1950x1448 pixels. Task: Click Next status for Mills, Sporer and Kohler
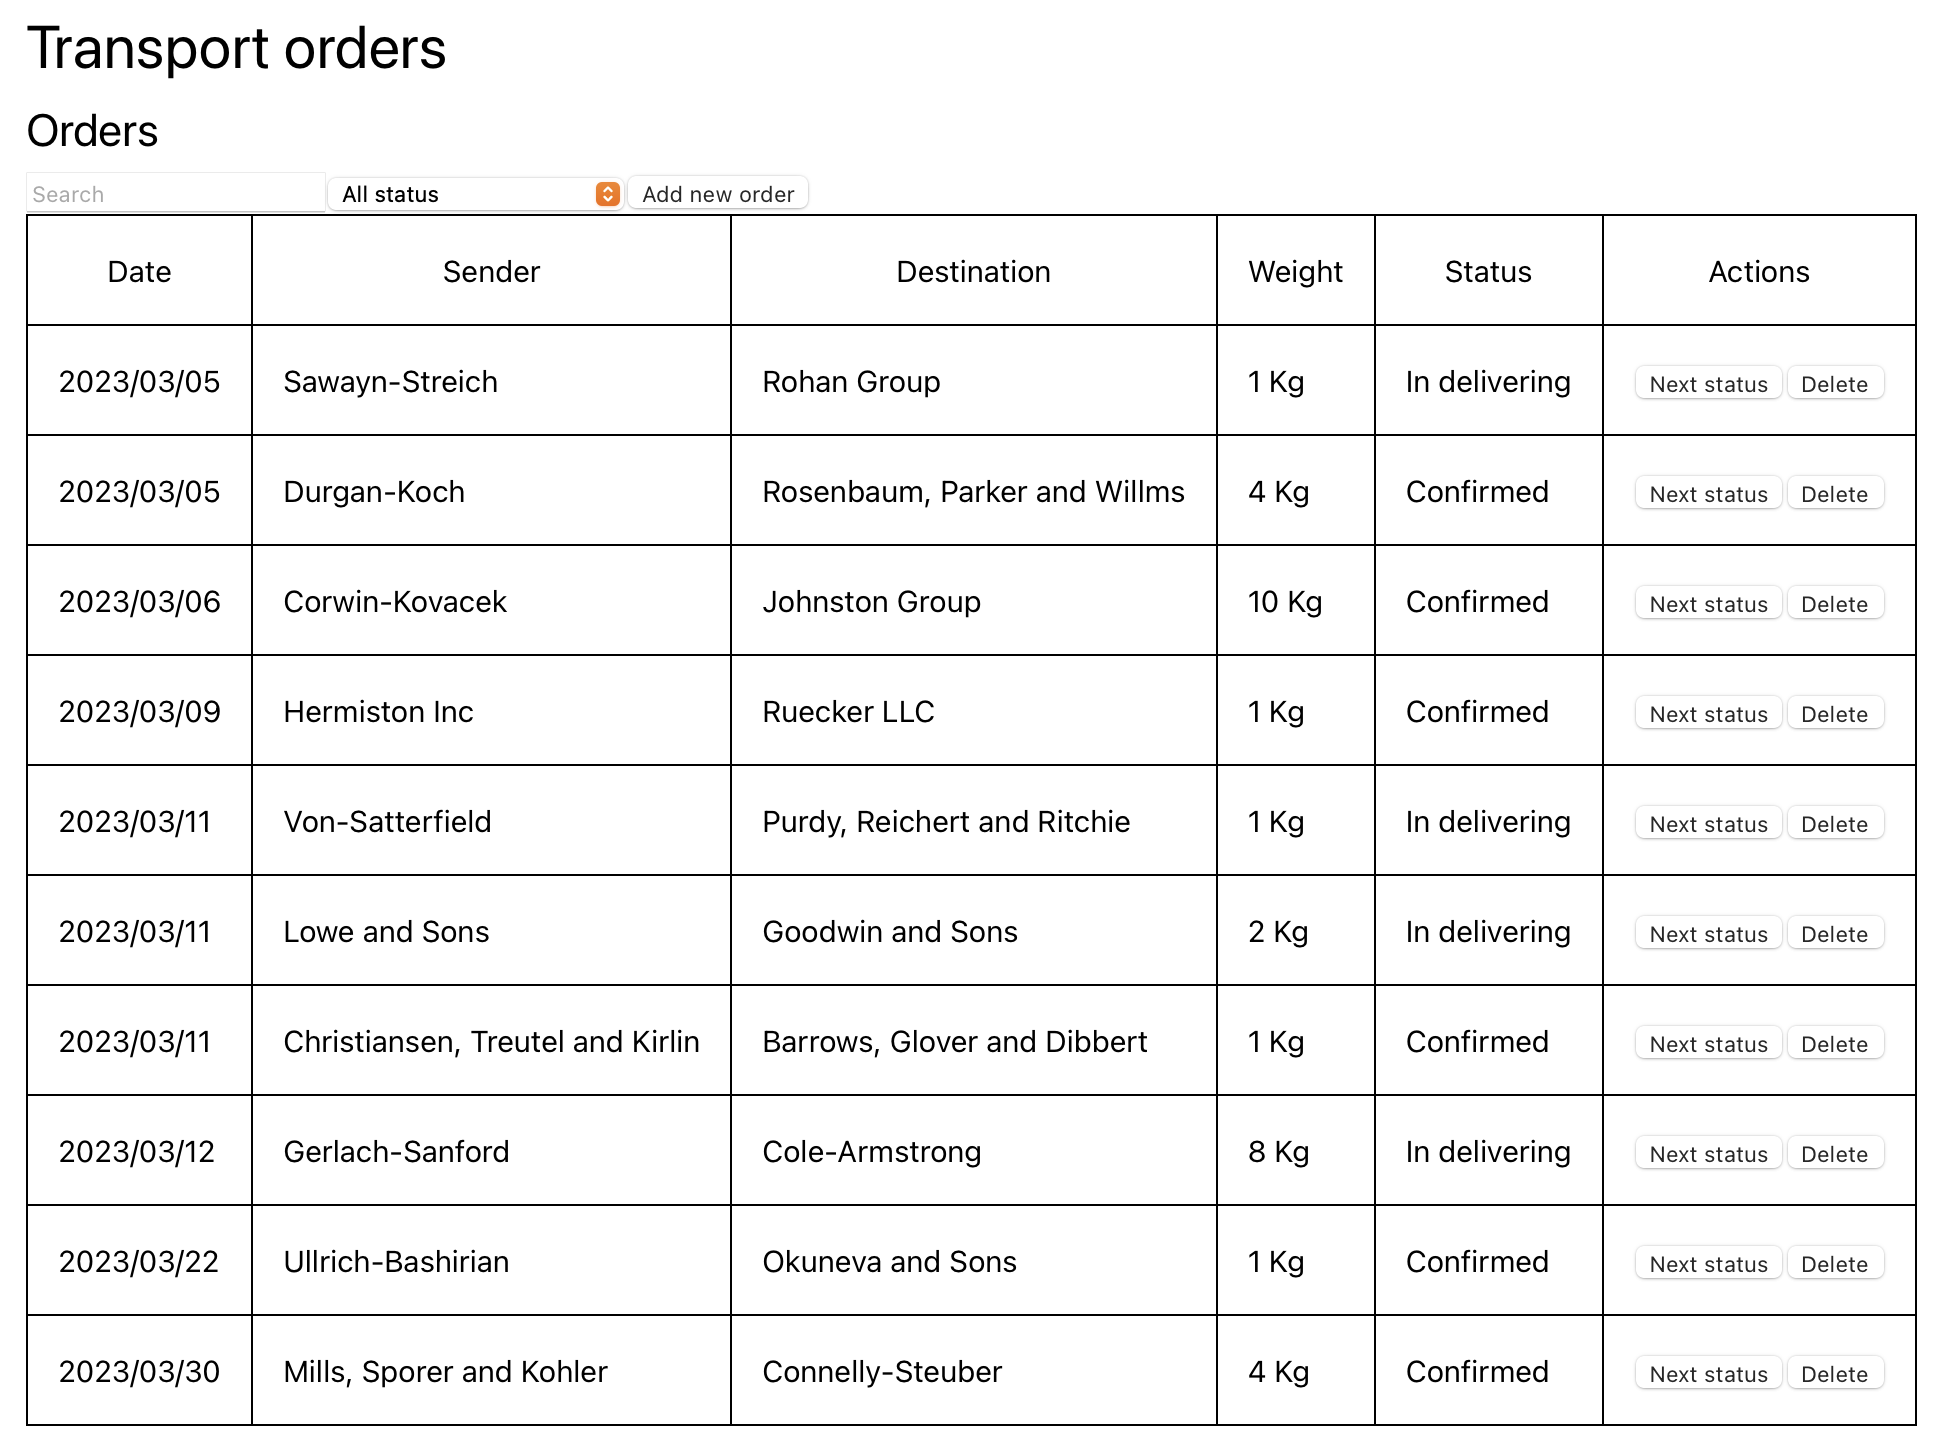1708,1374
